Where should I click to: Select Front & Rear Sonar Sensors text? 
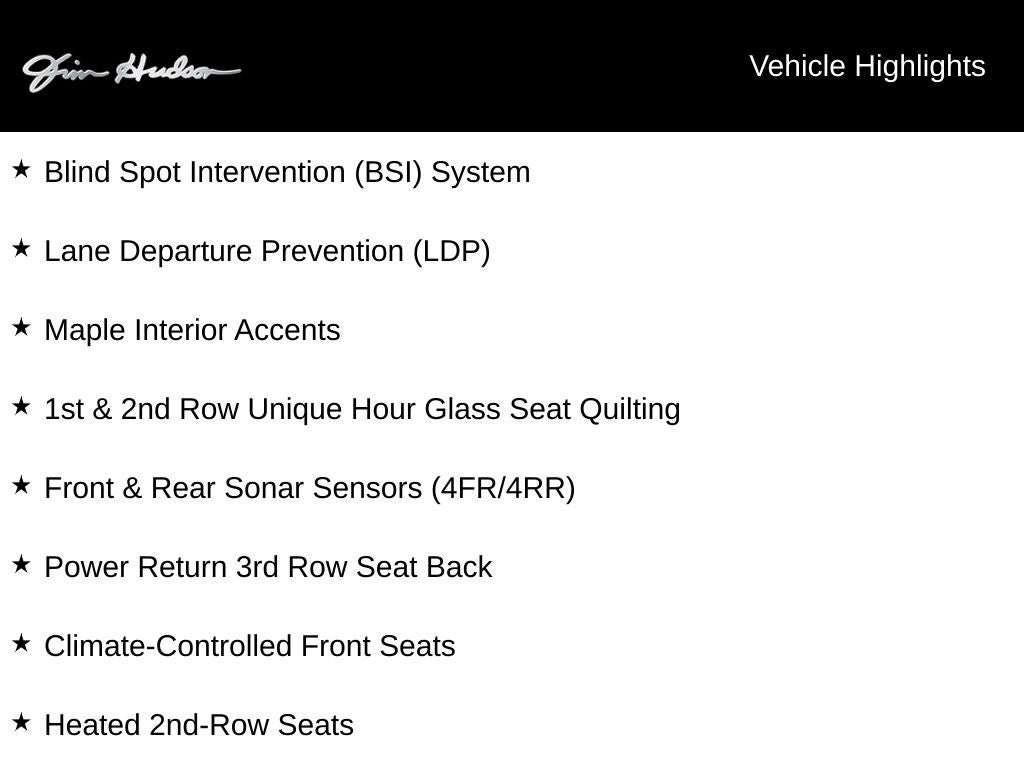236,488
